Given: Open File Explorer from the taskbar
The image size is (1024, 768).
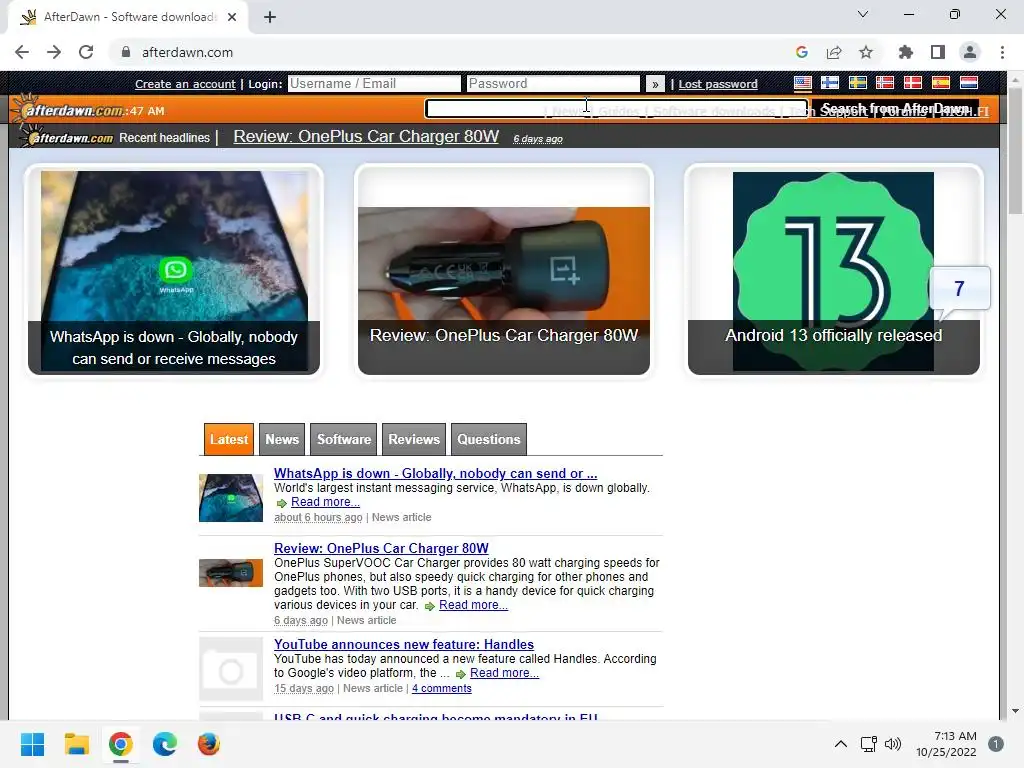Looking at the screenshot, I should click(76, 744).
